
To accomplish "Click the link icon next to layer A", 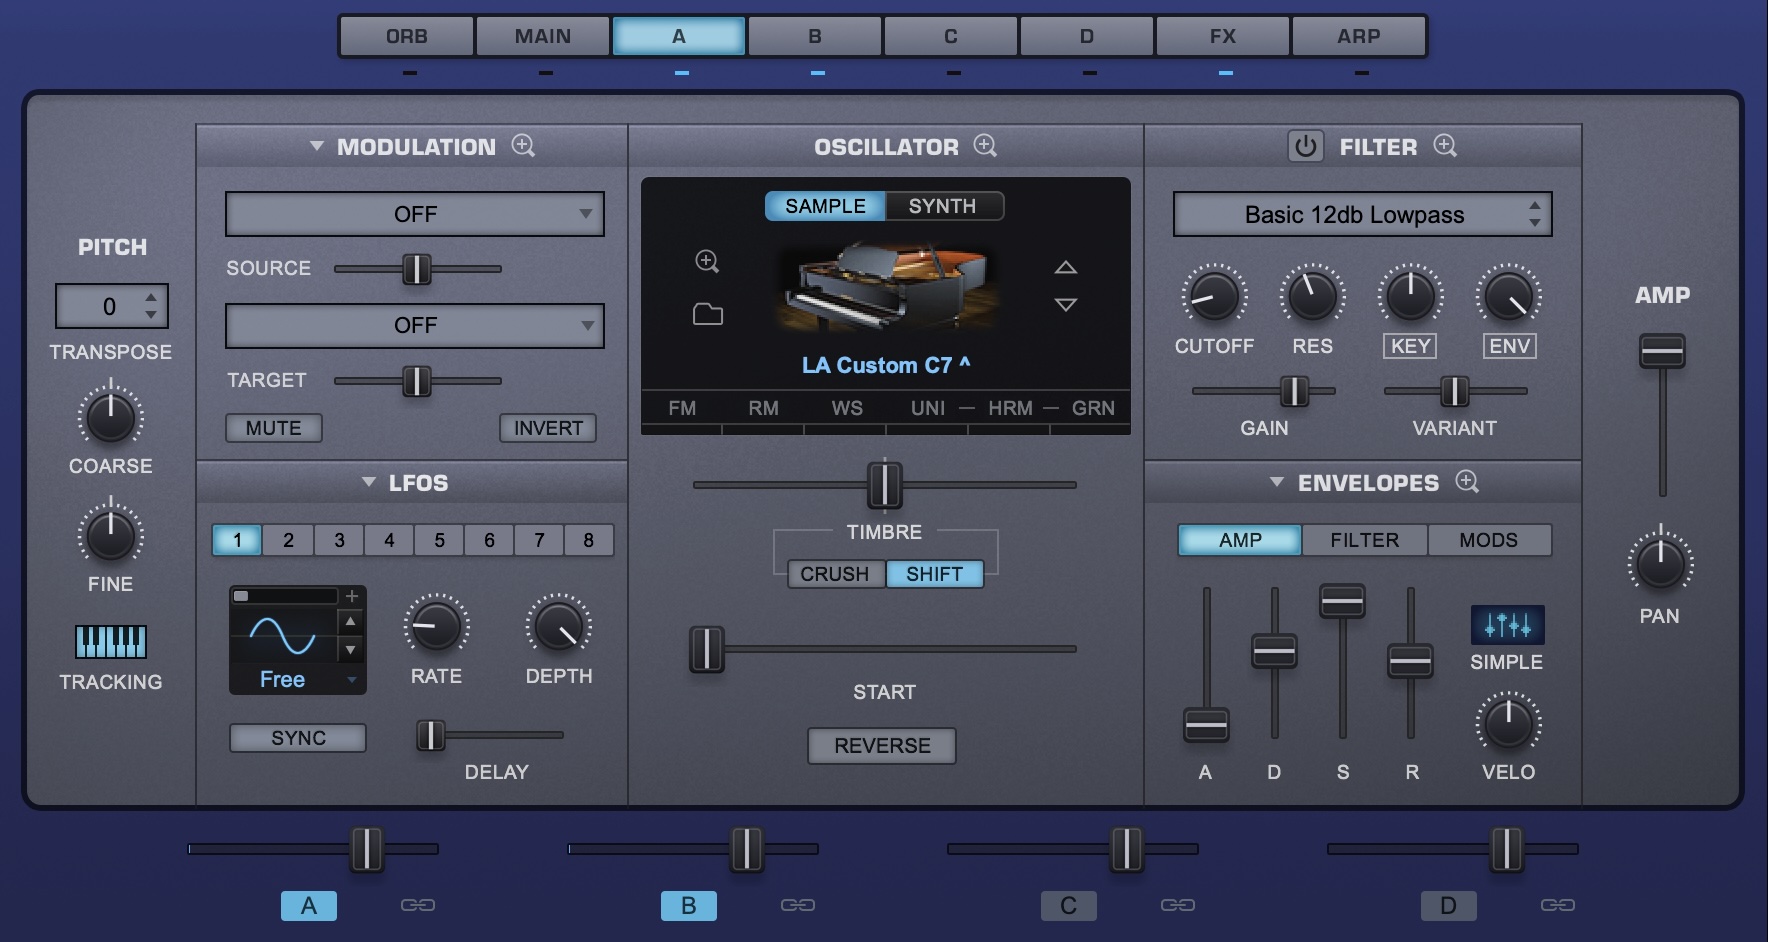I will [418, 905].
